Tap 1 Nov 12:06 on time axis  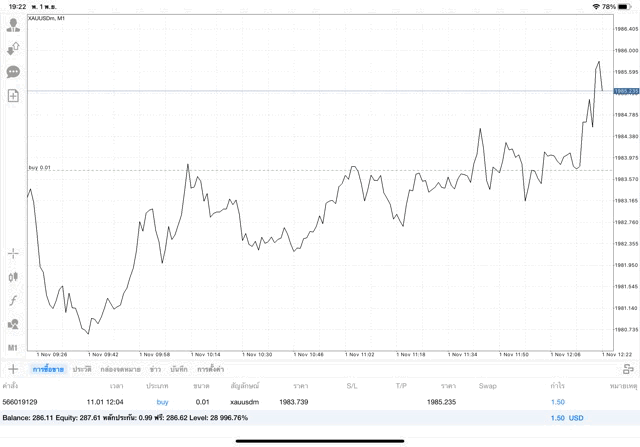click(x=565, y=354)
